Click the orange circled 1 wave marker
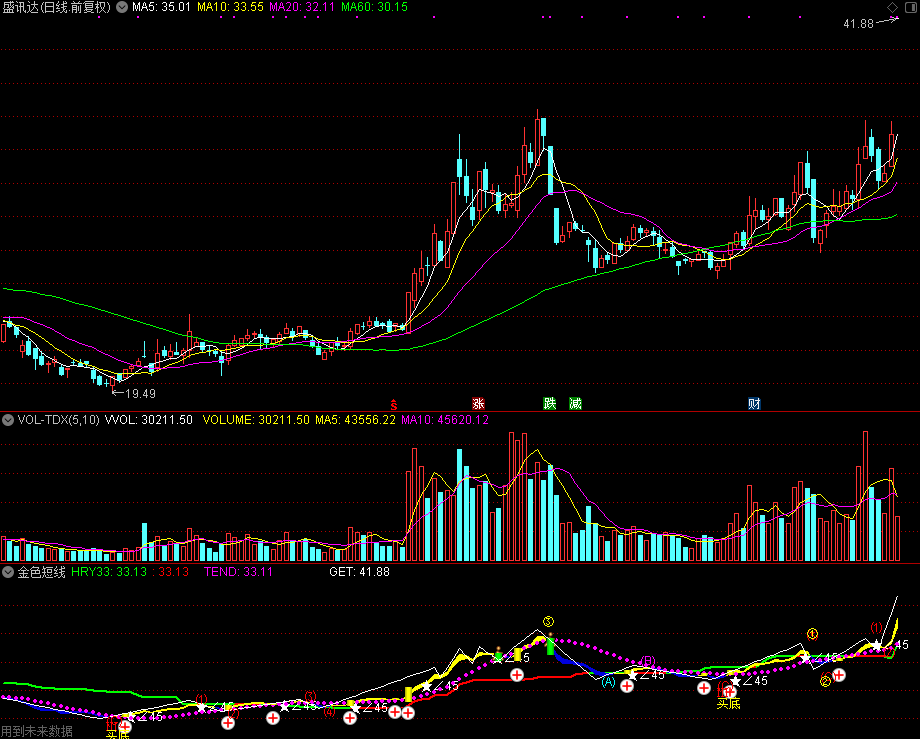 pyautogui.click(x=812, y=634)
